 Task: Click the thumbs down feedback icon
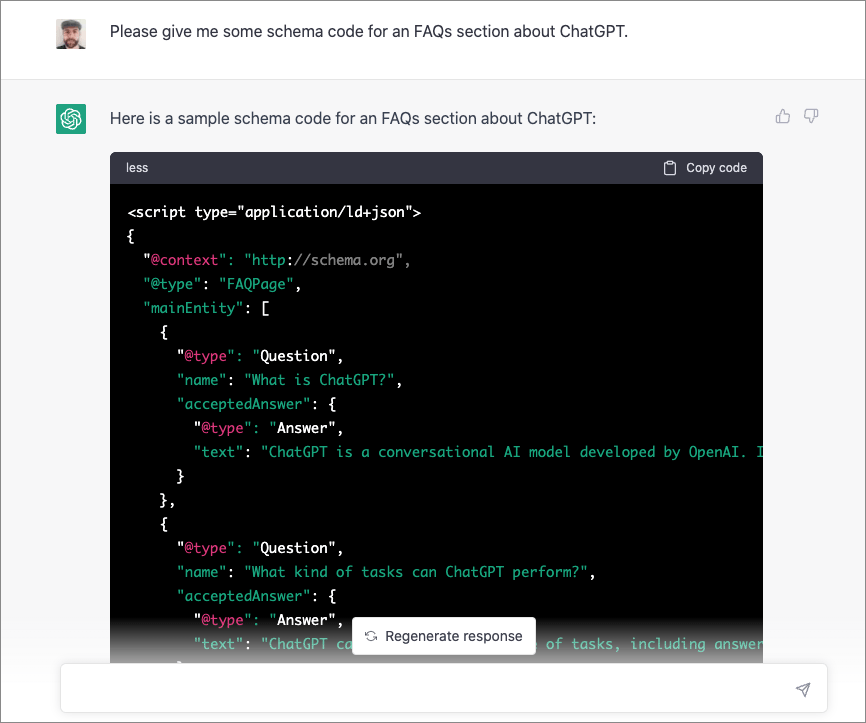tap(811, 116)
